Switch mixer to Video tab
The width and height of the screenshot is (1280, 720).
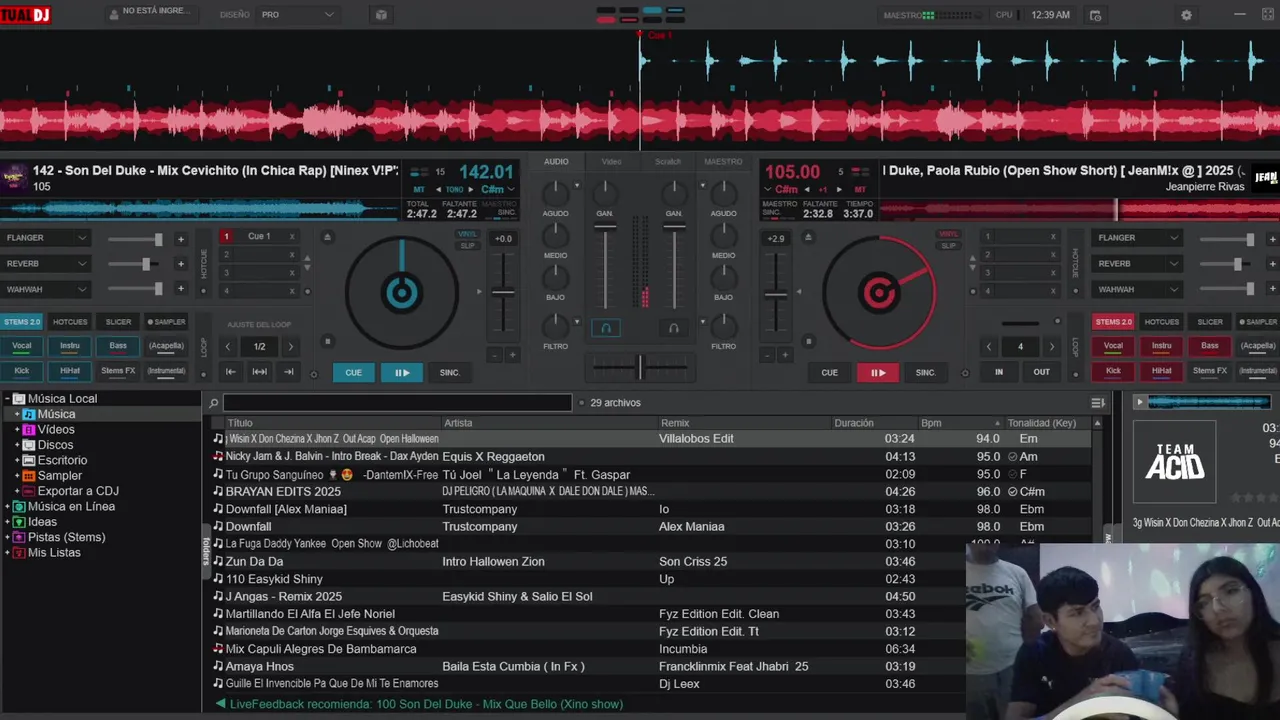coord(611,161)
